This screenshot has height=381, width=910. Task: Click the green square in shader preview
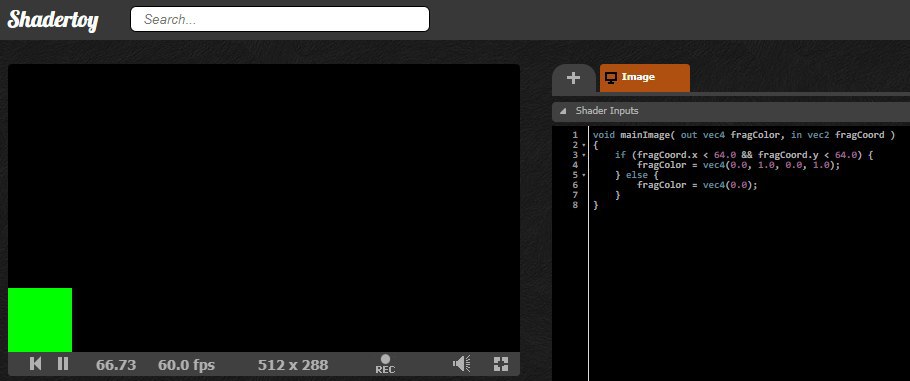point(40,319)
